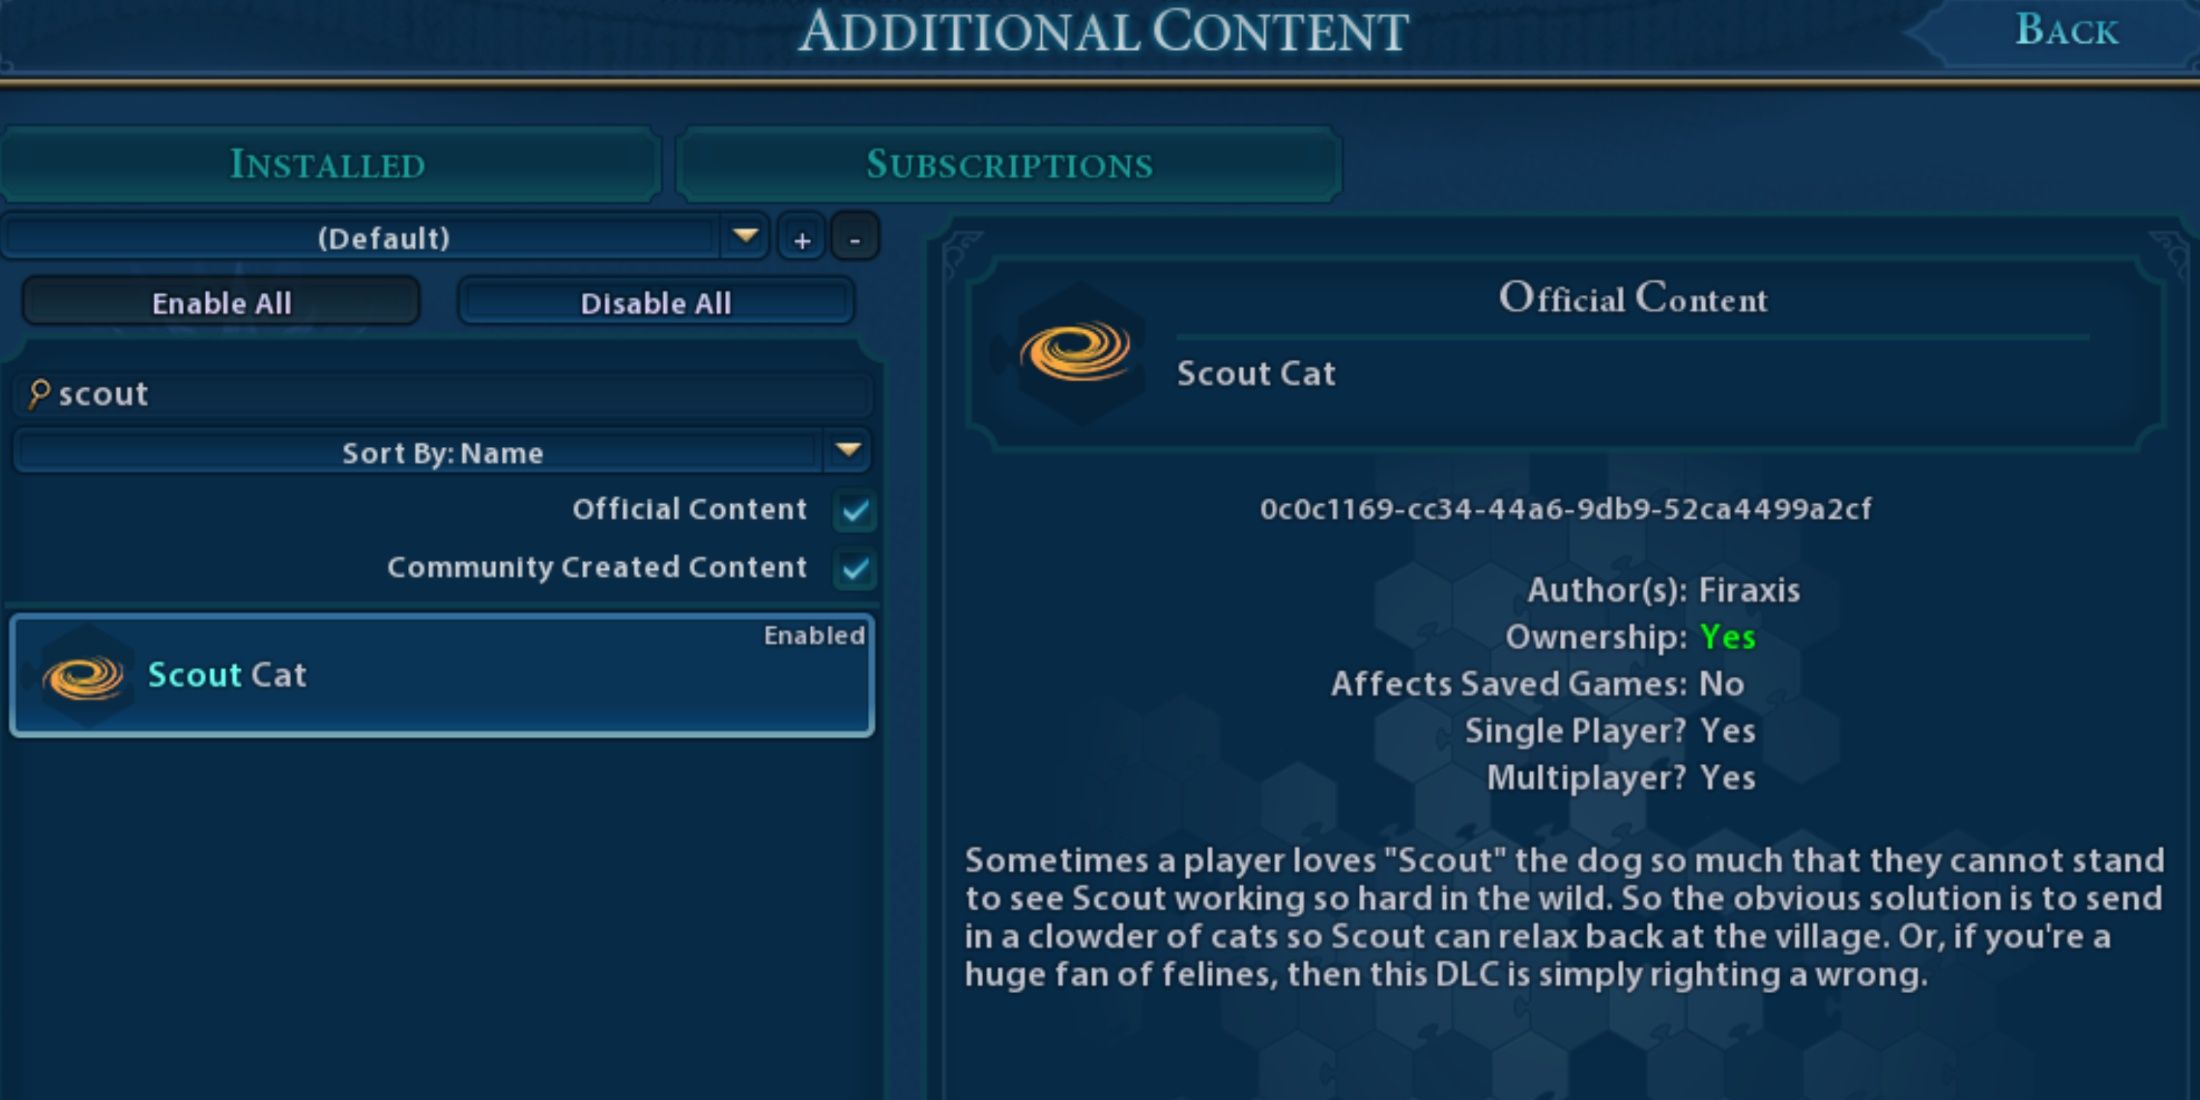
Task: Toggle the Community Created Content checkbox
Action: [857, 565]
